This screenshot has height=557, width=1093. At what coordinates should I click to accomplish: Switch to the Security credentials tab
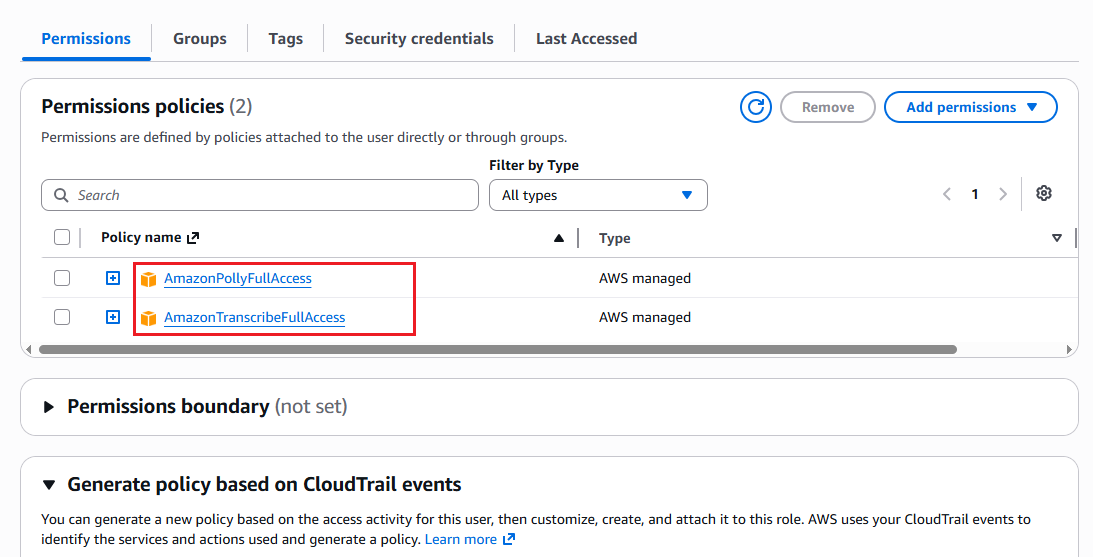(x=419, y=39)
